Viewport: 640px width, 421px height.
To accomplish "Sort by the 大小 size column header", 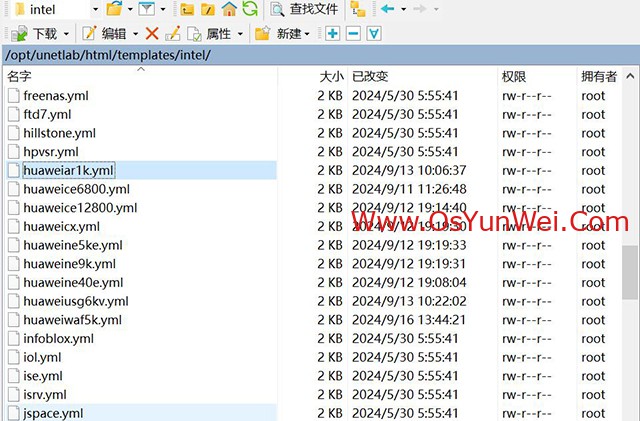I will (313, 76).
